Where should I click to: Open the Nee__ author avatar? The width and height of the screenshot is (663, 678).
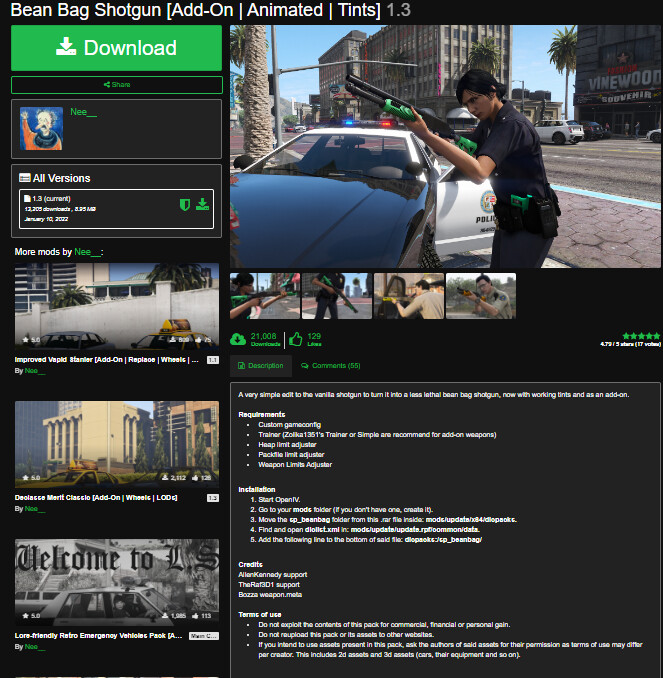click(41, 129)
